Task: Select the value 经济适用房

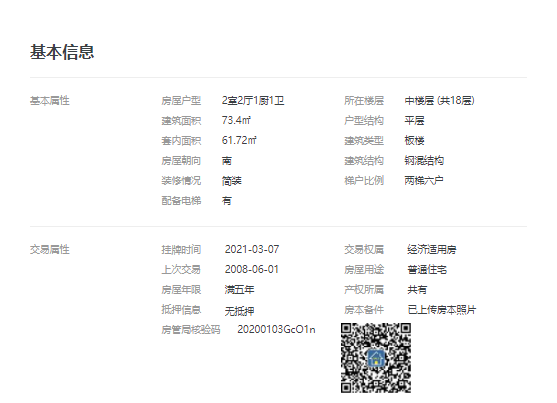Action: [x=432, y=249]
